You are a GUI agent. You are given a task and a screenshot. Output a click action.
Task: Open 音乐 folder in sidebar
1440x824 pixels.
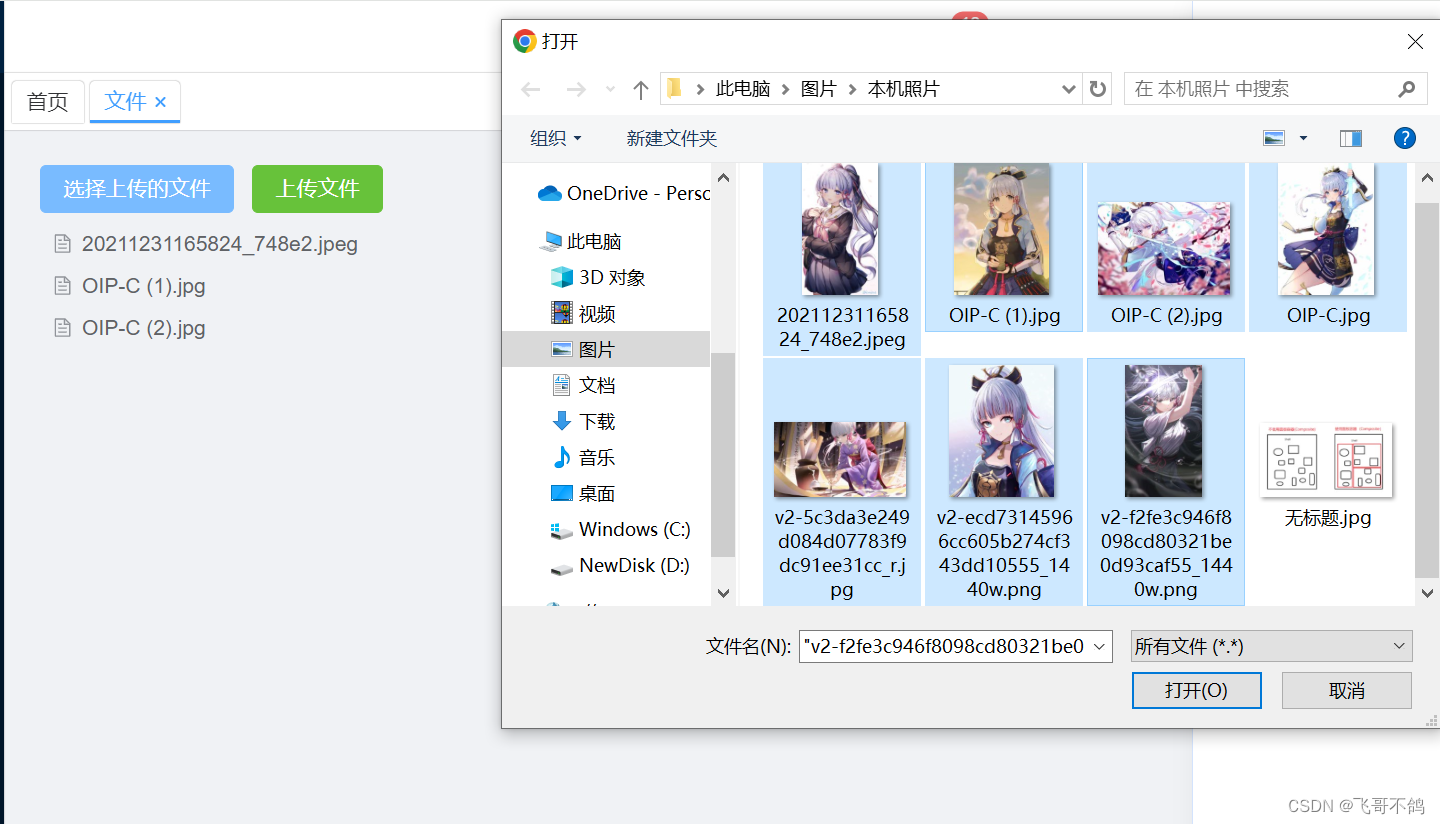tap(584, 457)
